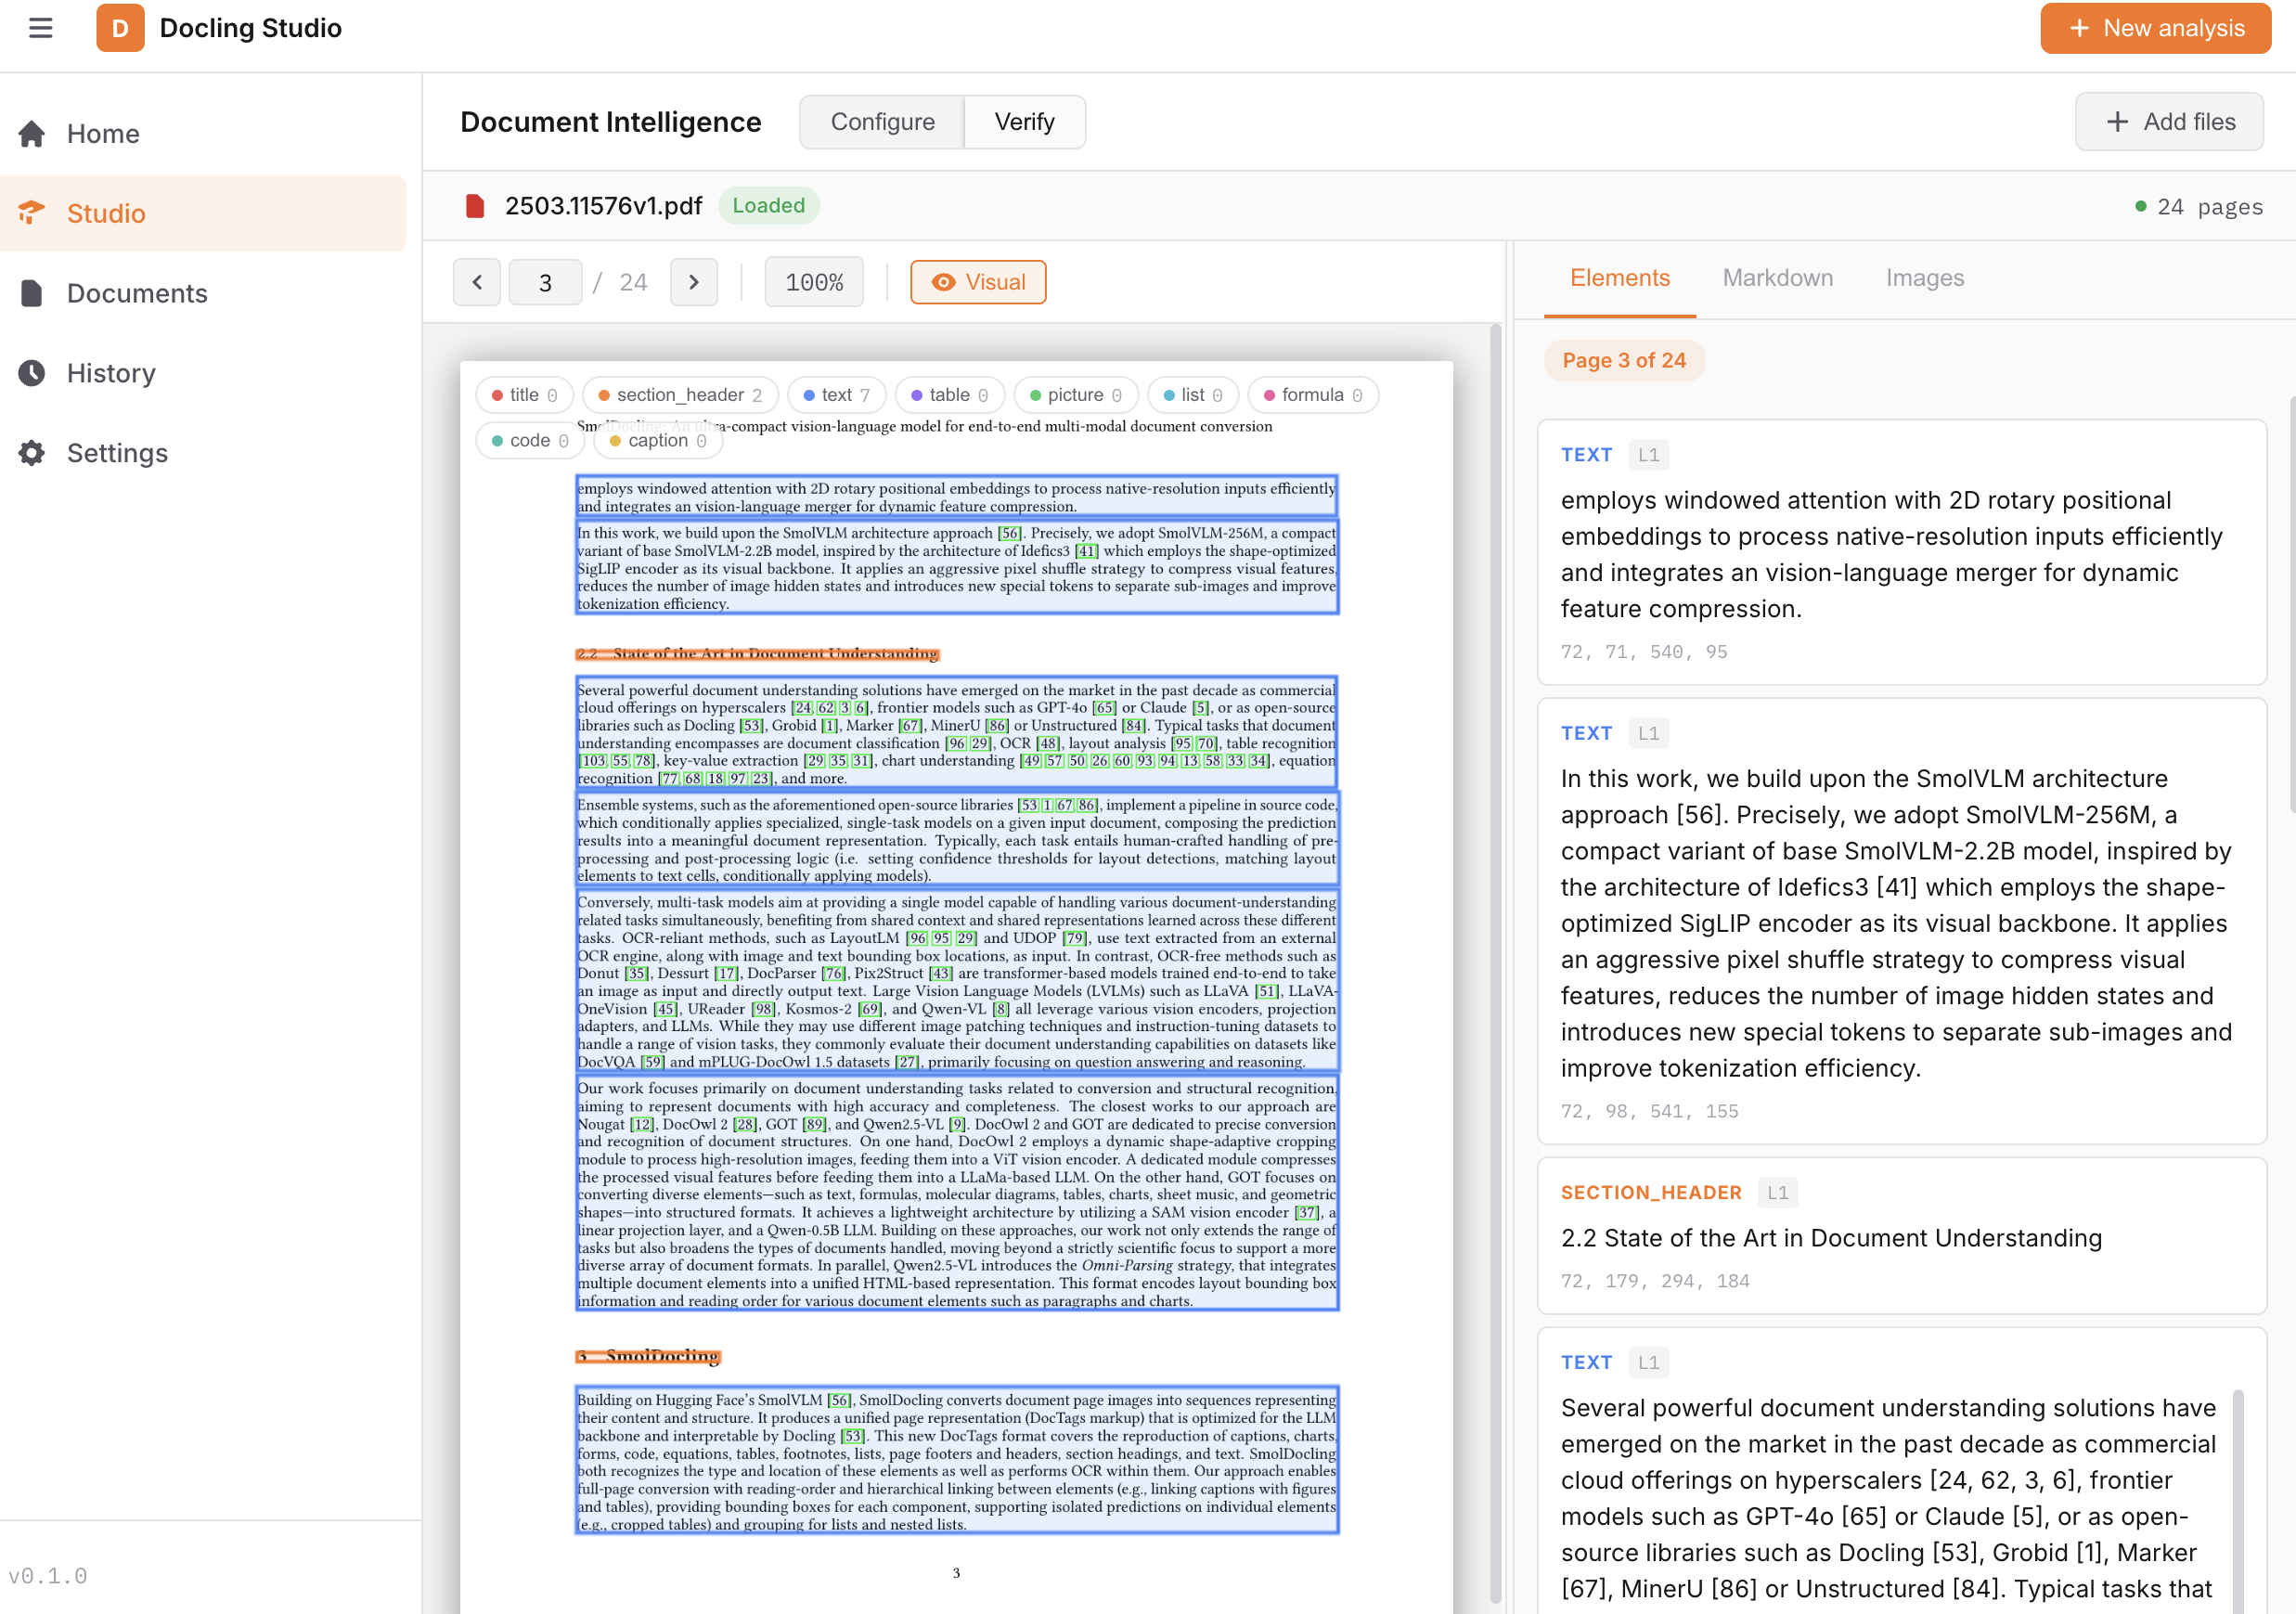Click the document viewer vertical scrollbar
The width and height of the screenshot is (2296, 1614).
(x=1495, y=900)
